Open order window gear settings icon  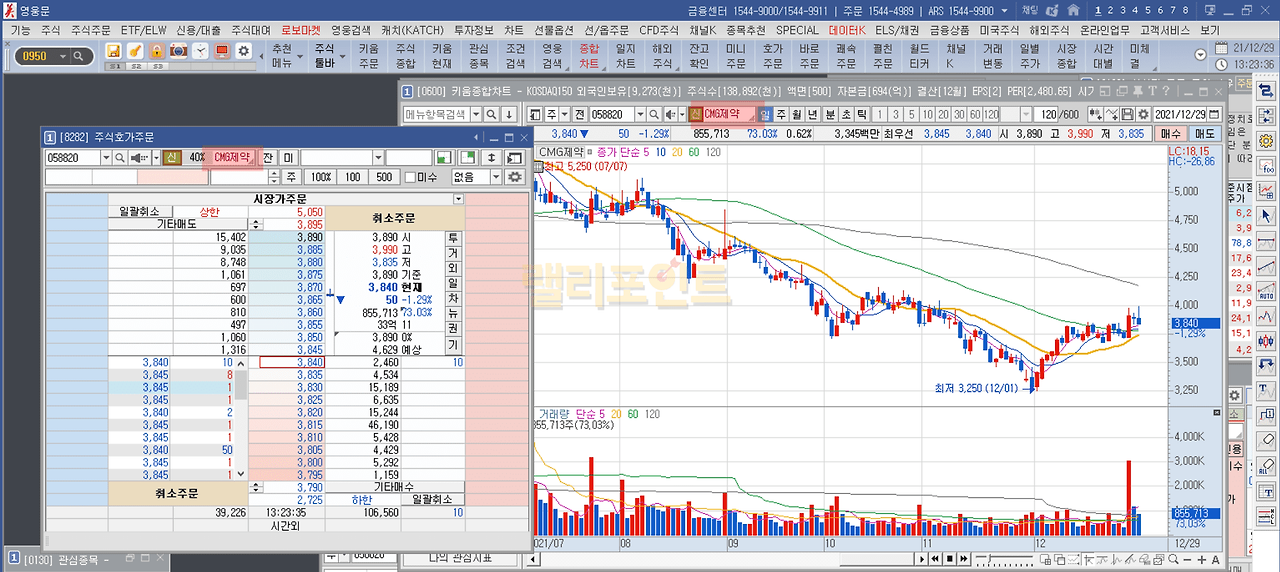coord(516,177)
